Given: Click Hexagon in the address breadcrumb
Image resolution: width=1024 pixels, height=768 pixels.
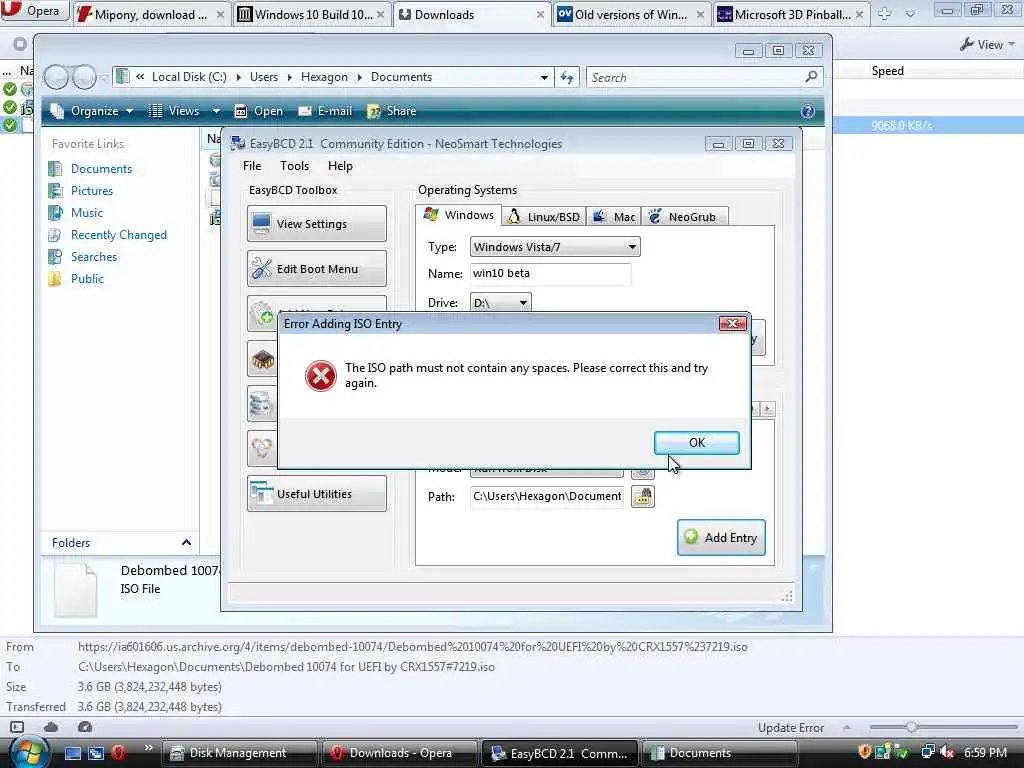Looking at the screenshot, I should [324, 77].
